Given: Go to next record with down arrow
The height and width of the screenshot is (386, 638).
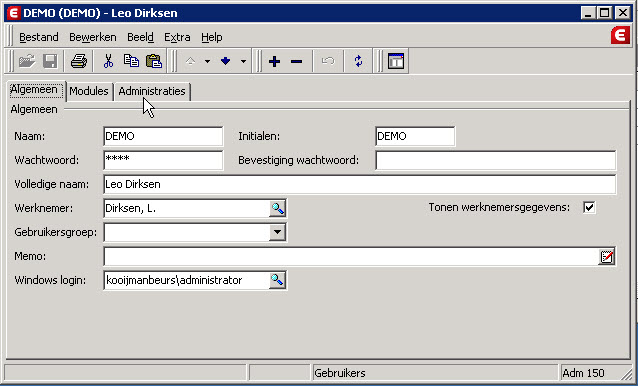Looking at the screenshot, I should click(x=225, y=61).
